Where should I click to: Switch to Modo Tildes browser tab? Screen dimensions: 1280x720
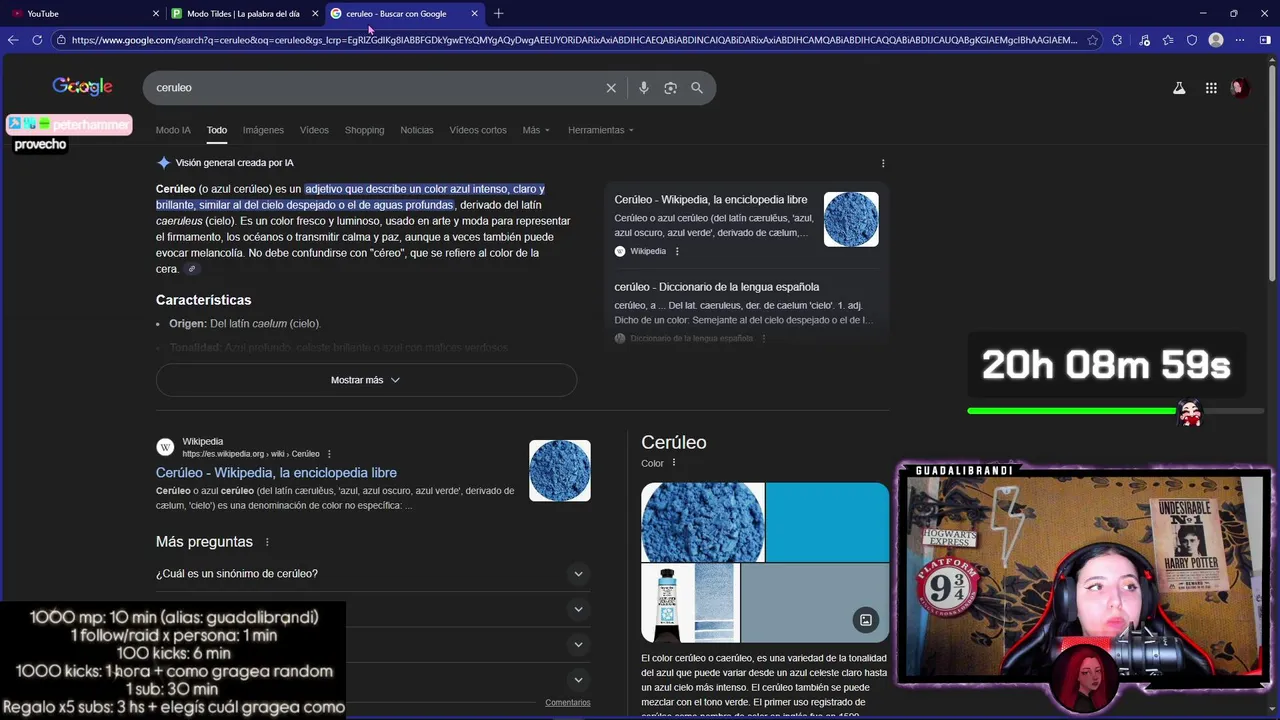[x=242, y=13]
